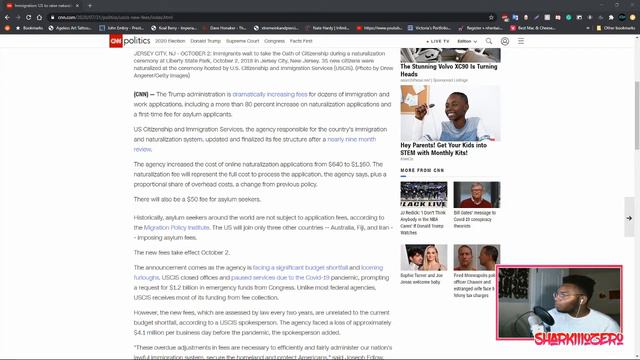Click the page vertical scrollbar
Viewport: 640px width, 360px height.
(637, 116)
